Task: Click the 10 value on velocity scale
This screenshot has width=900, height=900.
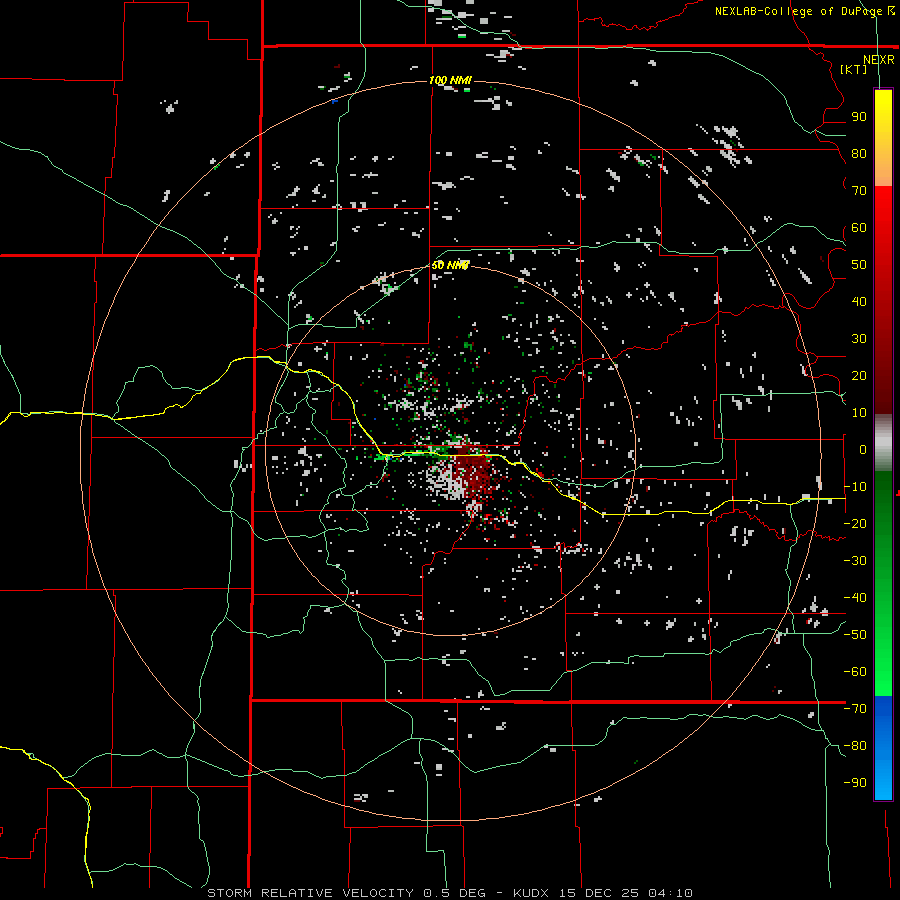Action: [859, 413]
